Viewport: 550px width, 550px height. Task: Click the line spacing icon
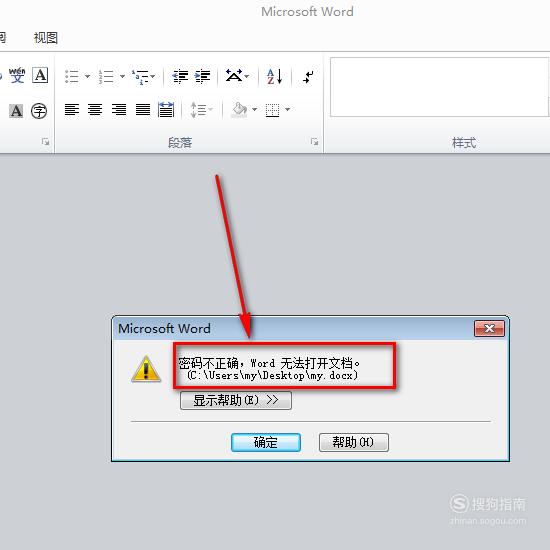198,109
